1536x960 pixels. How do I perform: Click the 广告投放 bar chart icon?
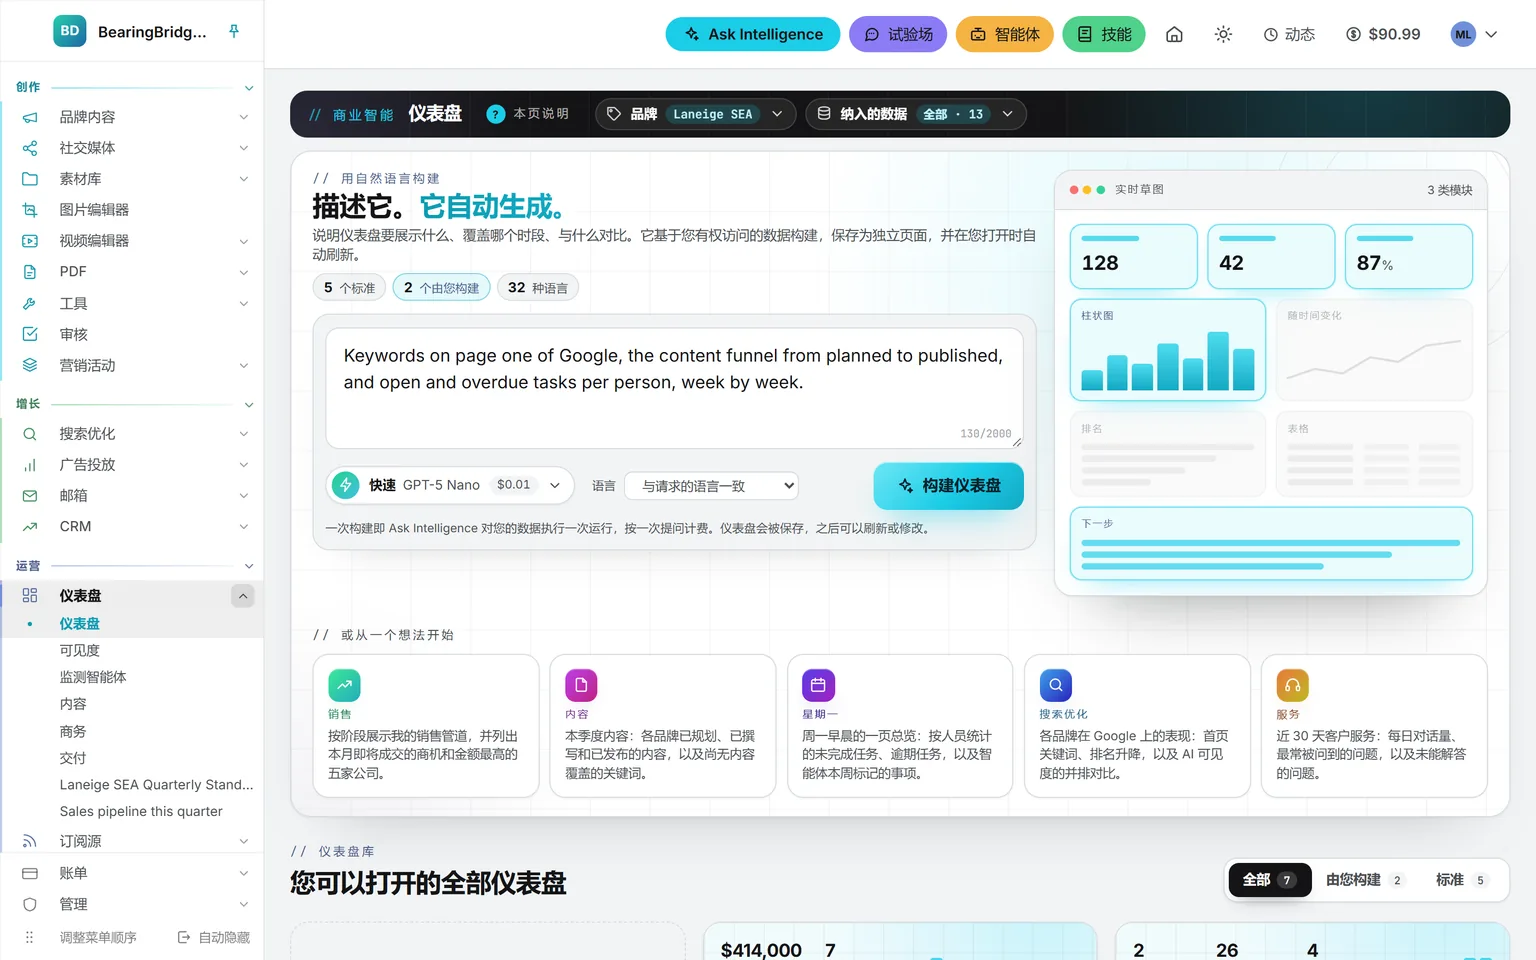coord(30,465)
